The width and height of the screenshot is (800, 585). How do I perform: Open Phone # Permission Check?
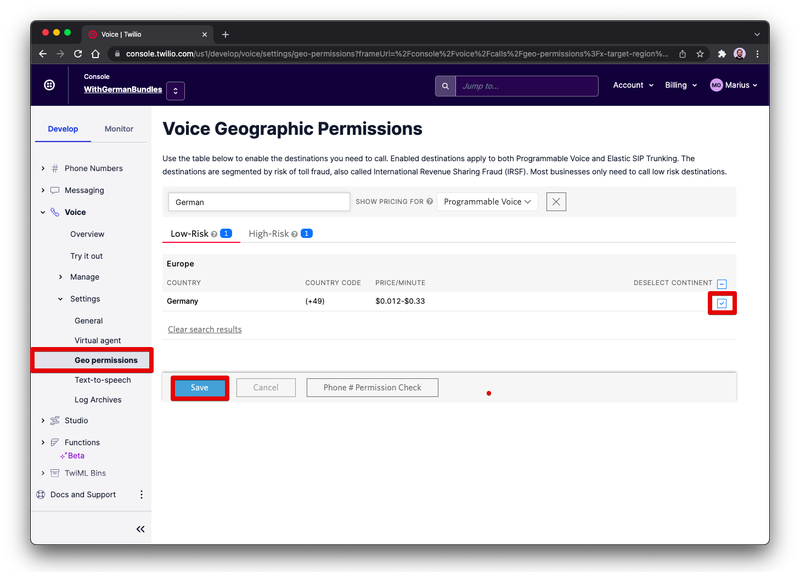(x=372, y=388)
